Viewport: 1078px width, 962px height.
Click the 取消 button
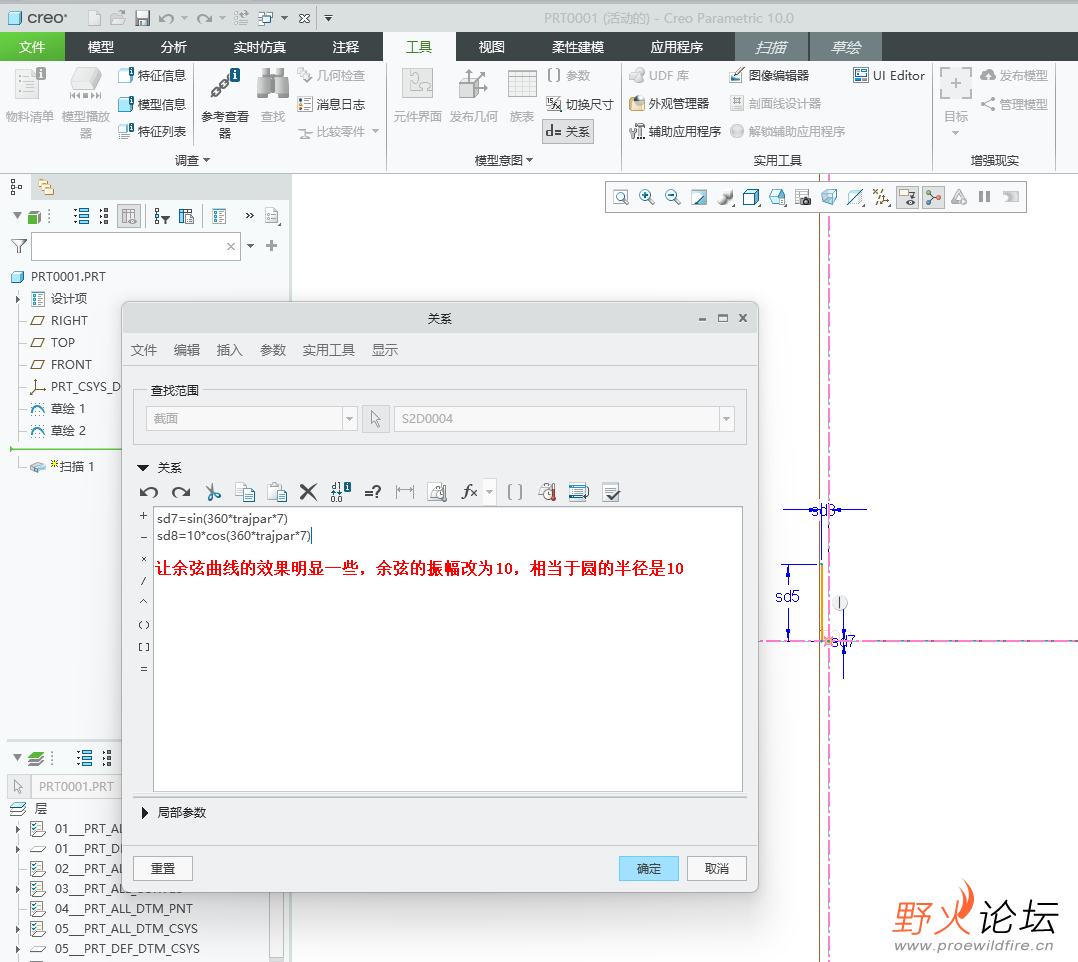716,868
